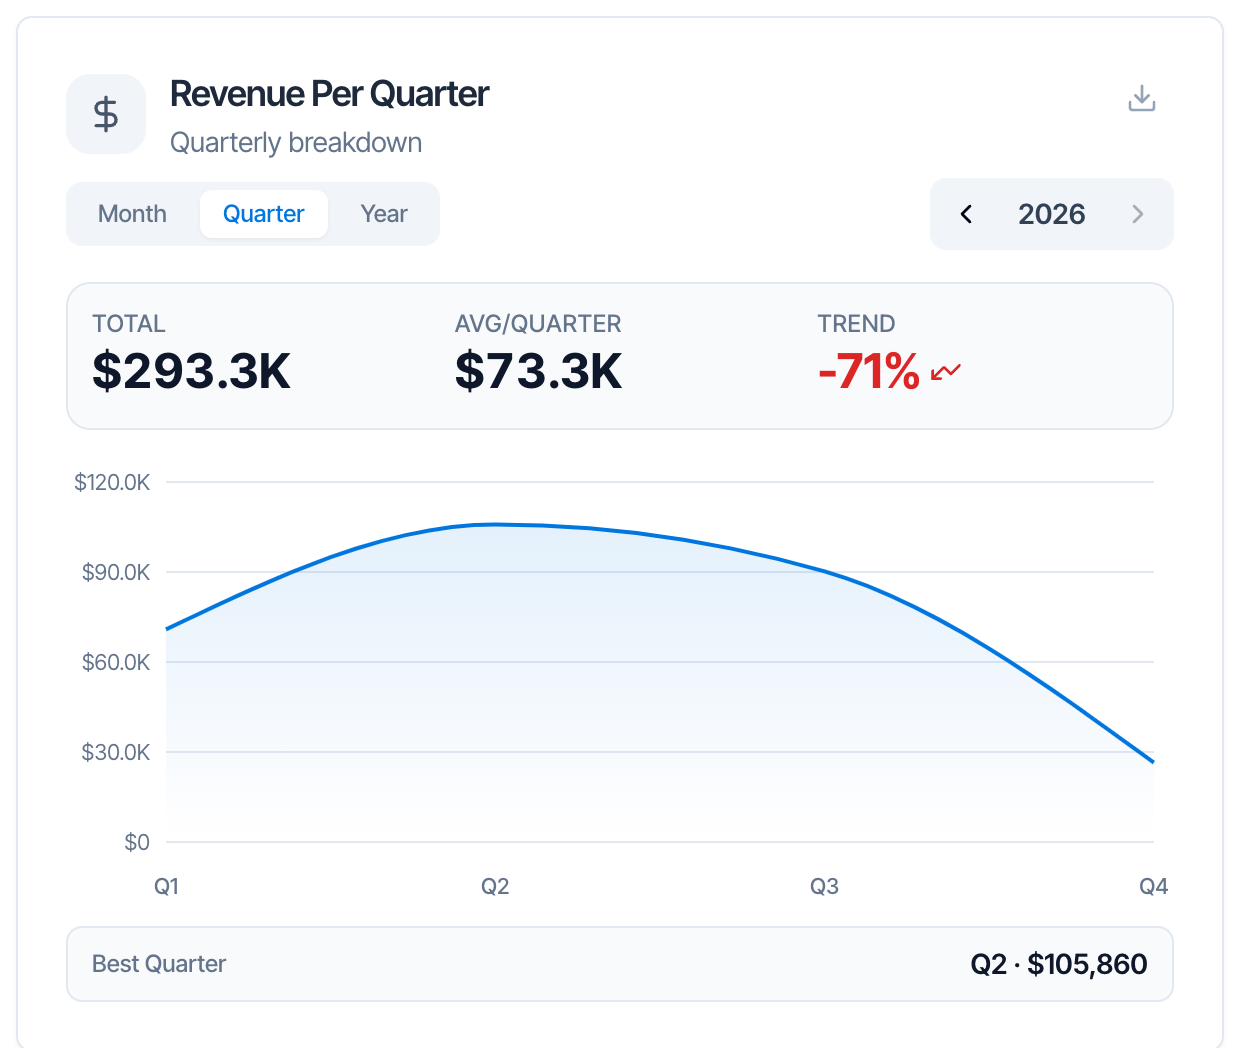This screenshot has width=1240, height=1048.
Task: Click the AVG/QUARTER label
Action: [538, 324]
